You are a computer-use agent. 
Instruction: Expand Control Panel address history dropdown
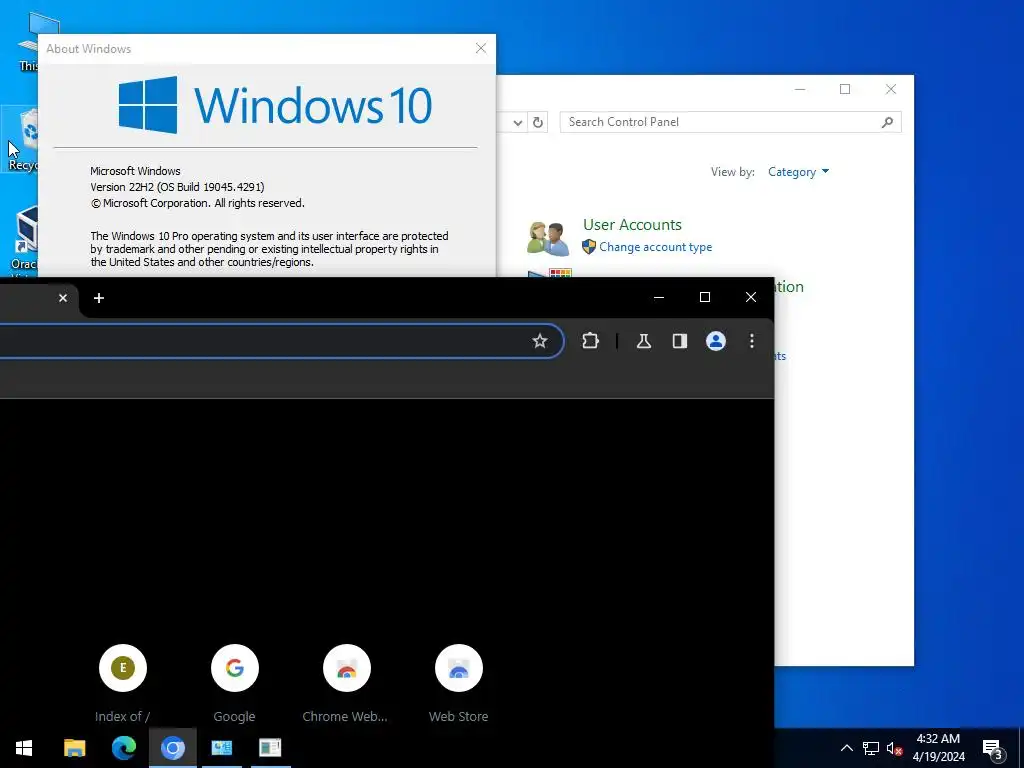click(518, 122)
